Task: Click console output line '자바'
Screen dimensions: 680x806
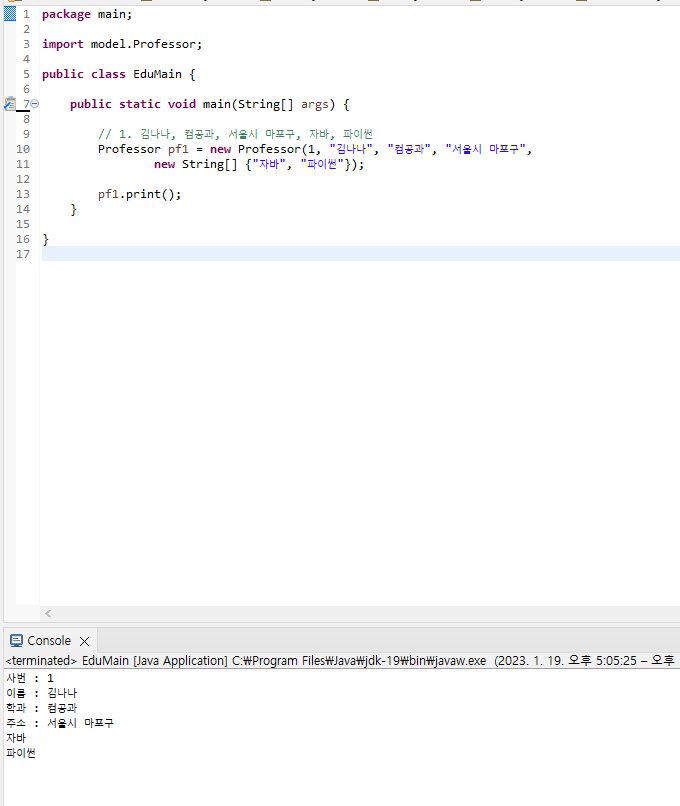Action: [16, 738]
